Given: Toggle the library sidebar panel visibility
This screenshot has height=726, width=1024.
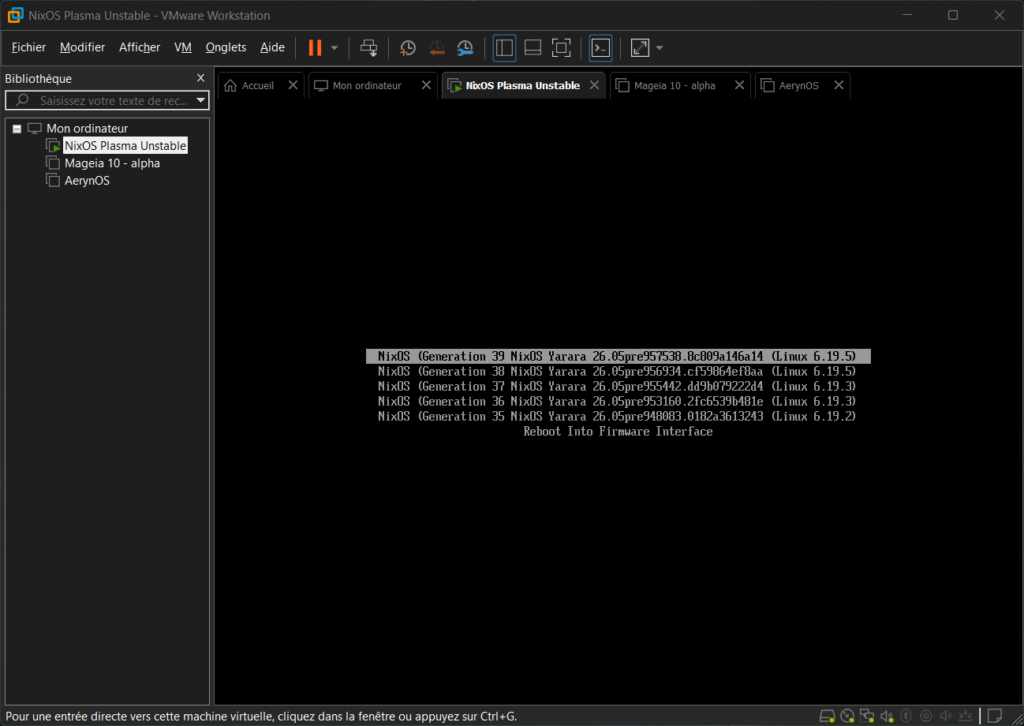Looking at the screenshot, I should click(504, 47).
